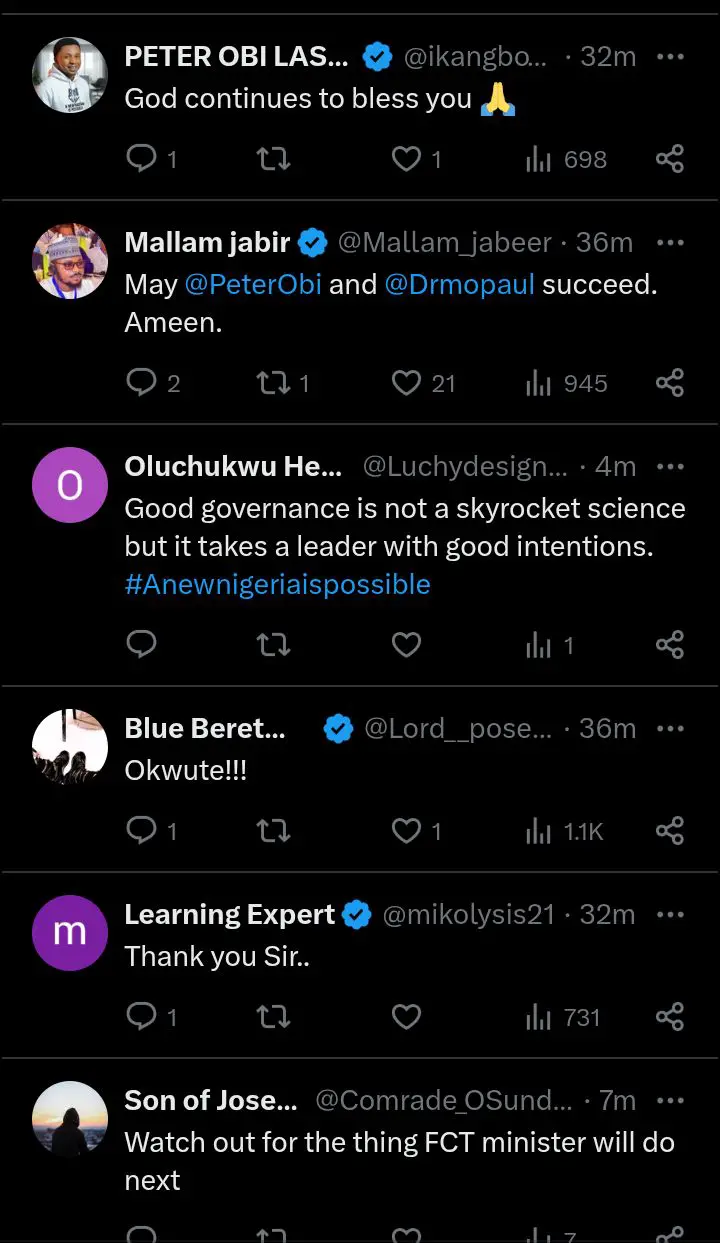720x1243 pixels.
Task: Open the #Anewnigeriaispossible hashtag
Action: coord(277,584)
